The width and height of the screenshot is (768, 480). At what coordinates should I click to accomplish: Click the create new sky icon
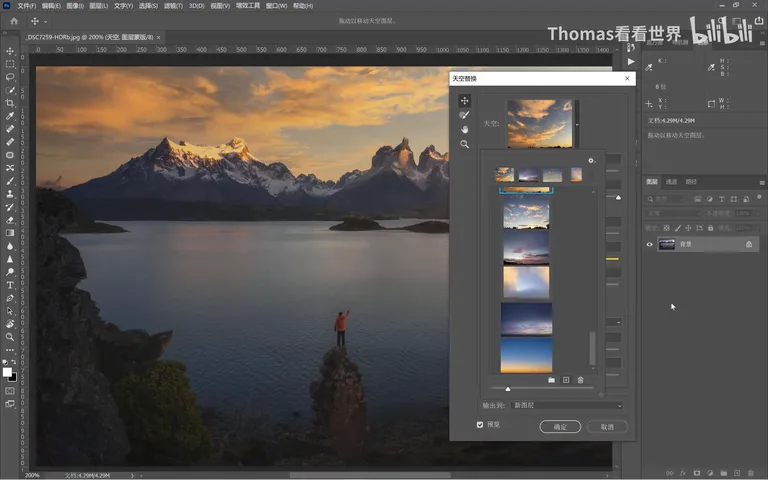coord(566,380)
